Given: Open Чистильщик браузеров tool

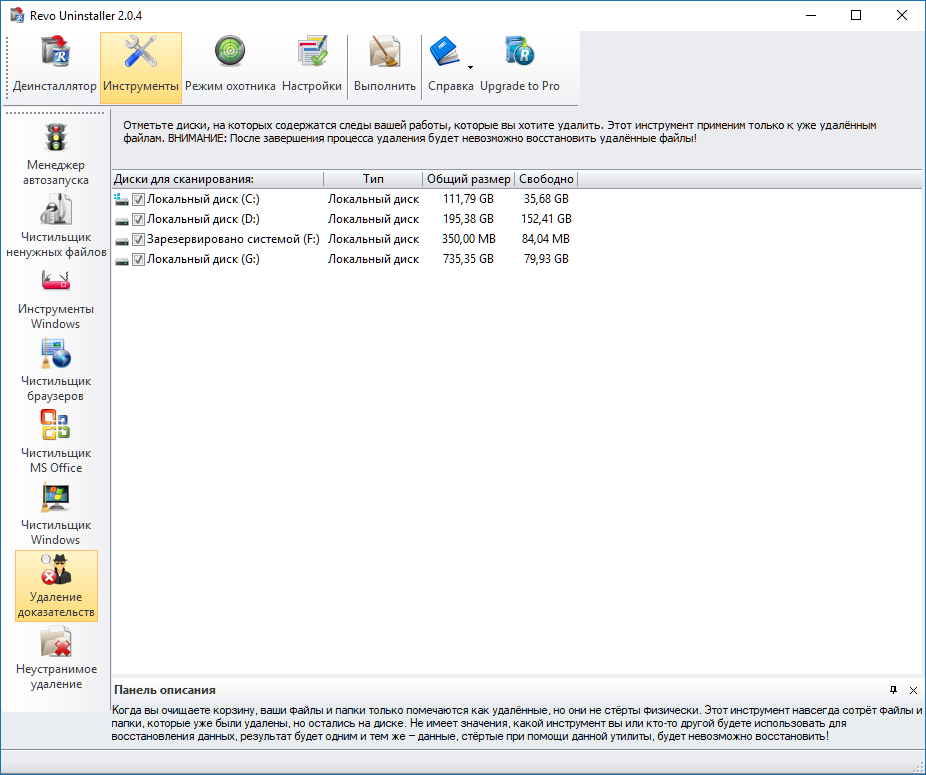Looking at the screenshot, I should coord(56,370).
